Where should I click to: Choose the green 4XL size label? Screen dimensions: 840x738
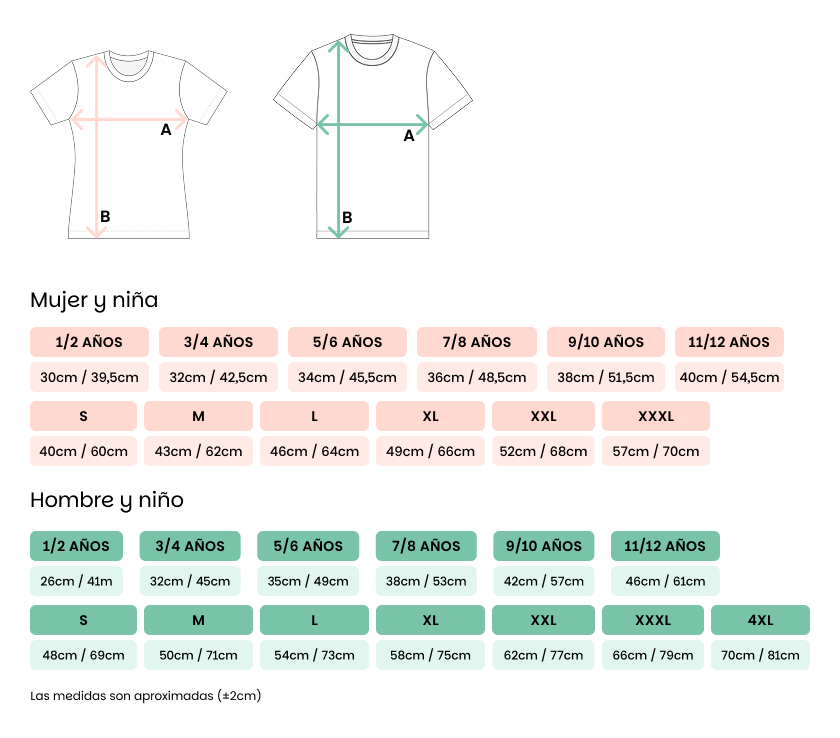760,620
